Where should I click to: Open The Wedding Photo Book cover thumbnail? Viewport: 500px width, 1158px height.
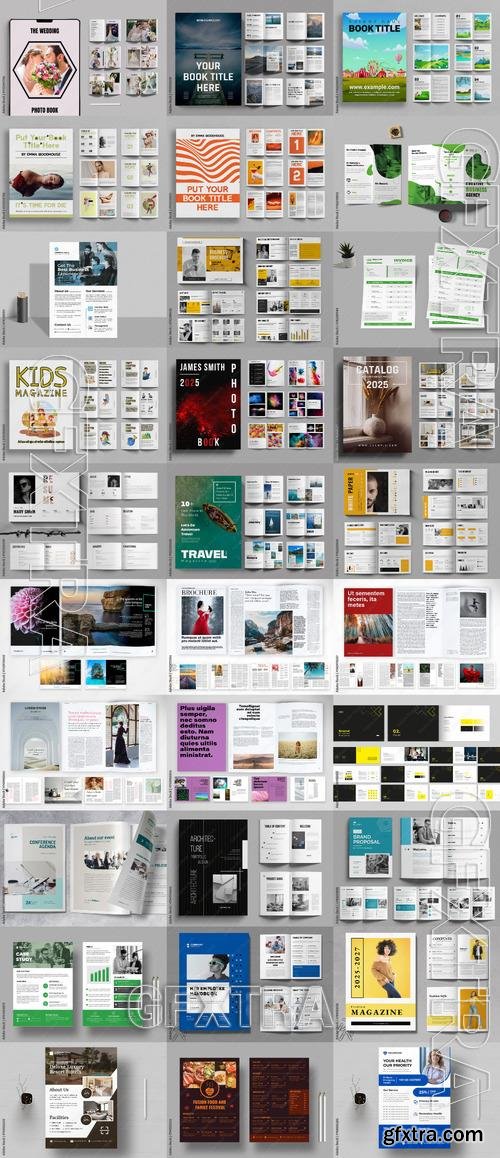pos(44,67)
